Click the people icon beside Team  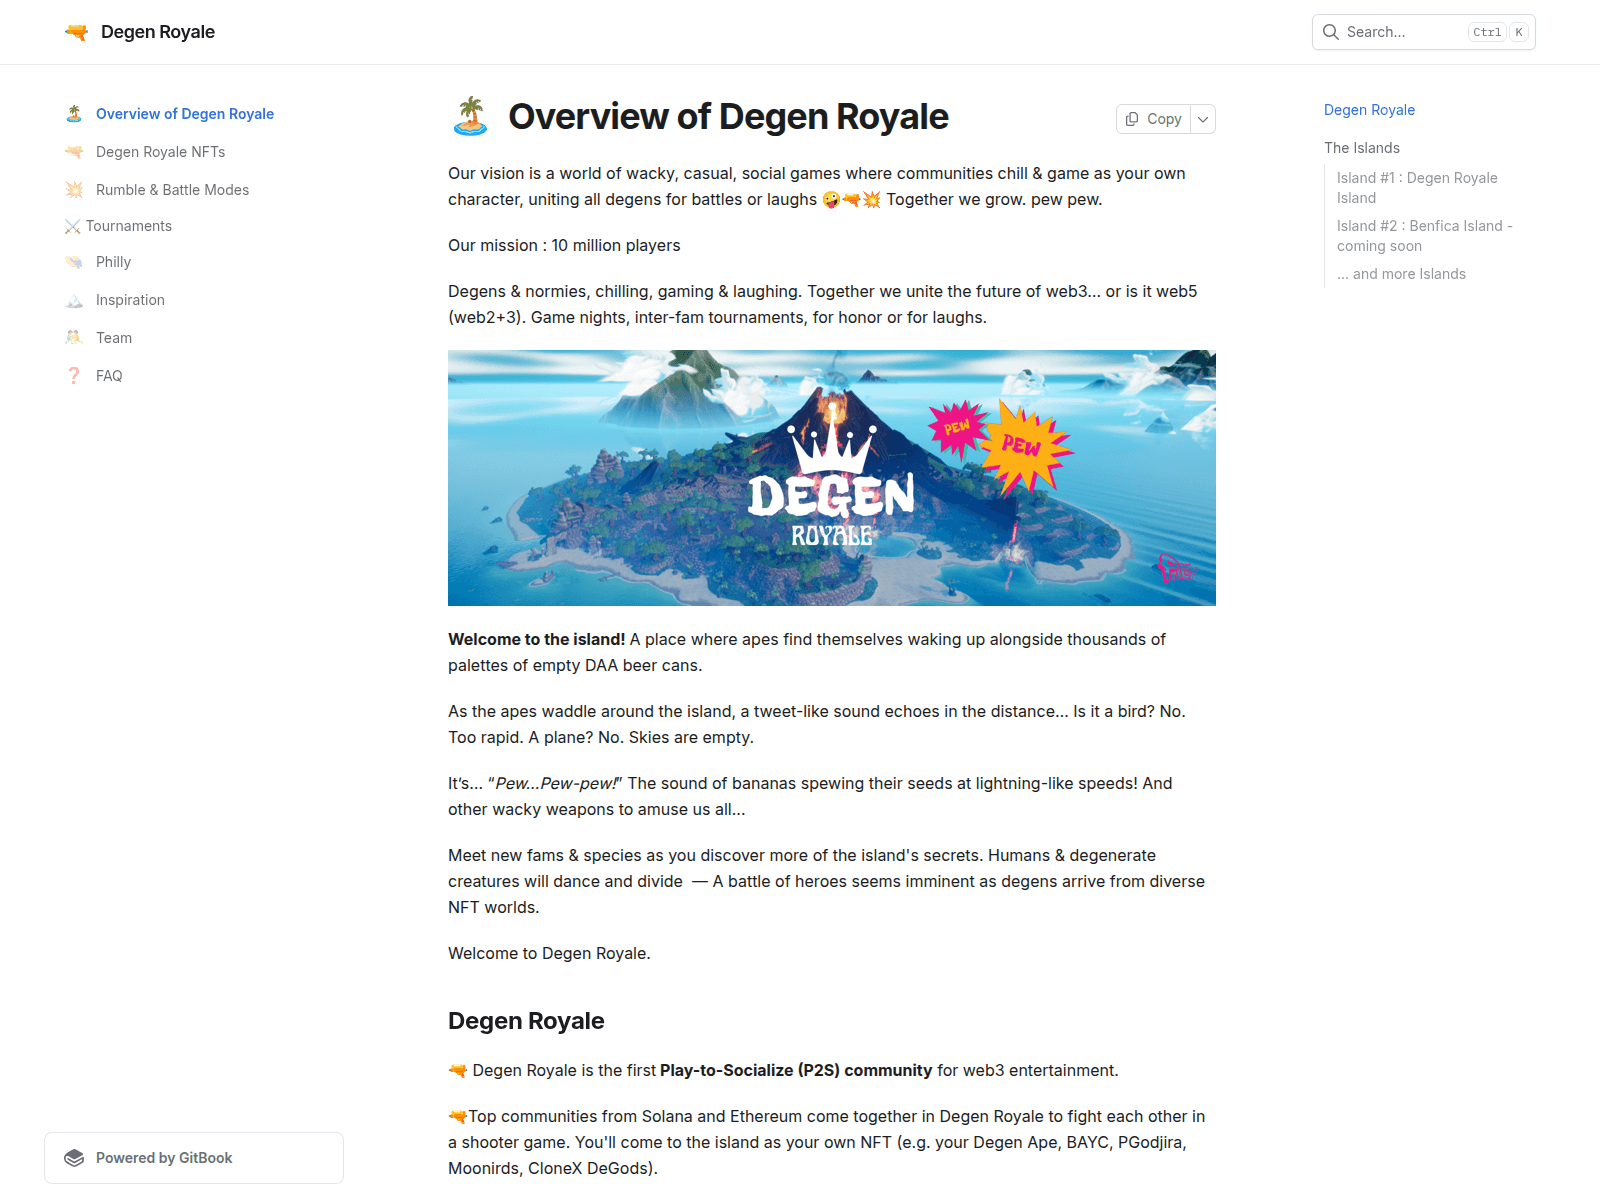click(74, 338)
